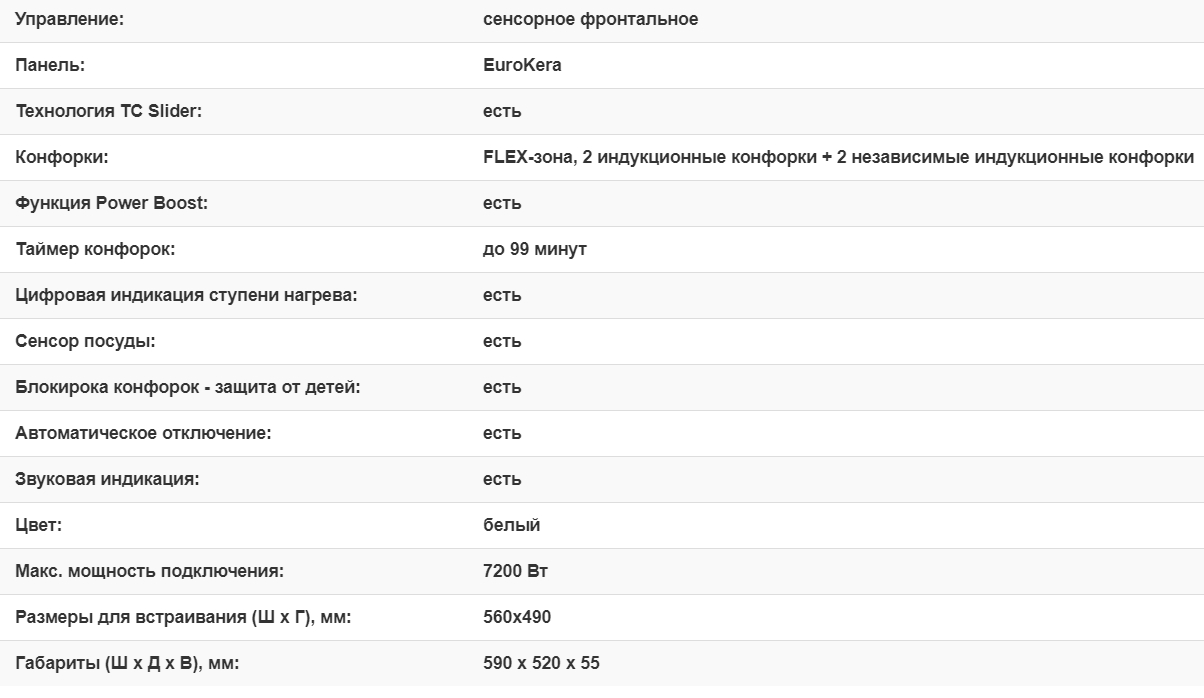Click the "Функция Power Boost:" label
1204x698 pixels.
pos(112,203)
